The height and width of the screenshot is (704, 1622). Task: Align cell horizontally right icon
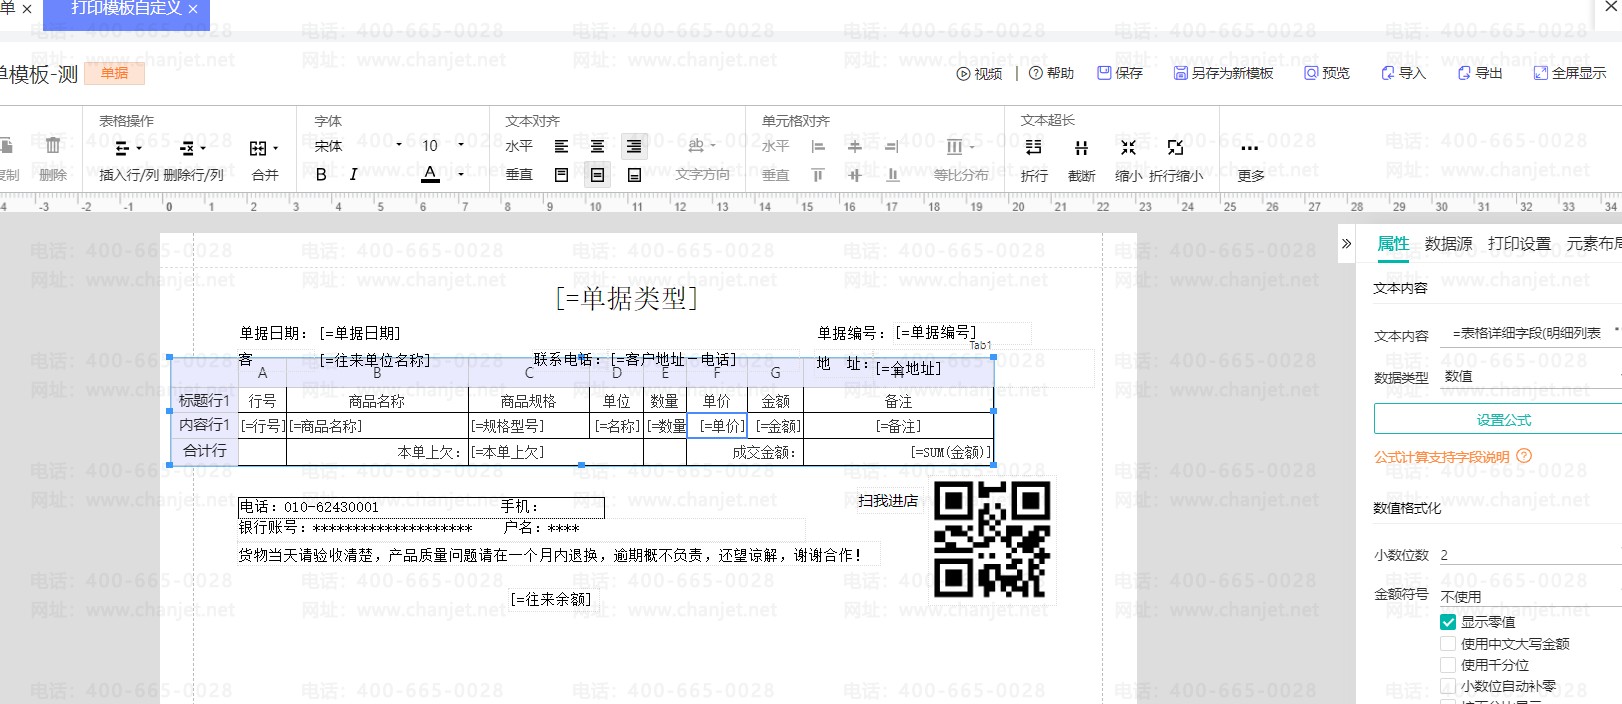pos(891,147)
